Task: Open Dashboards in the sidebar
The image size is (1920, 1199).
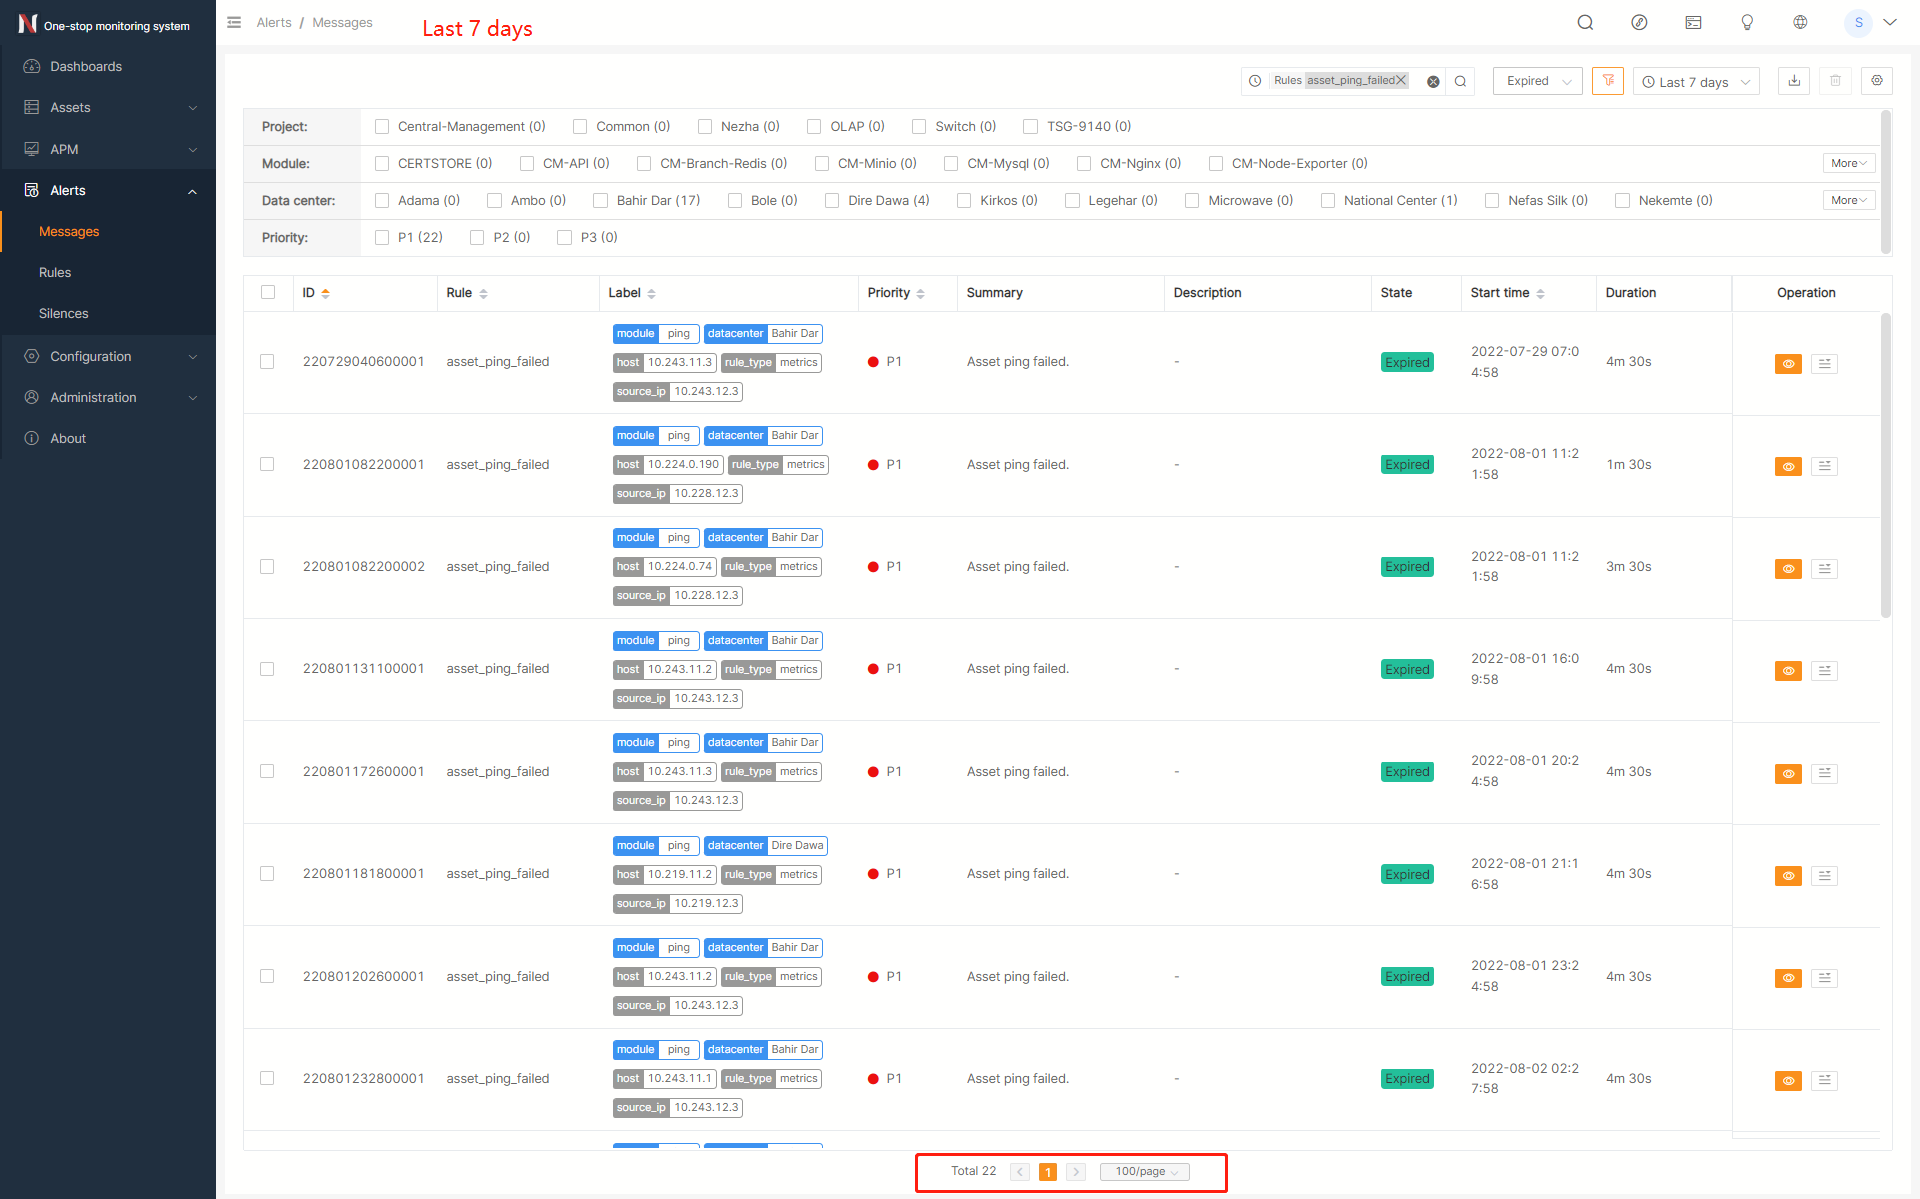Action: (86, 66)
